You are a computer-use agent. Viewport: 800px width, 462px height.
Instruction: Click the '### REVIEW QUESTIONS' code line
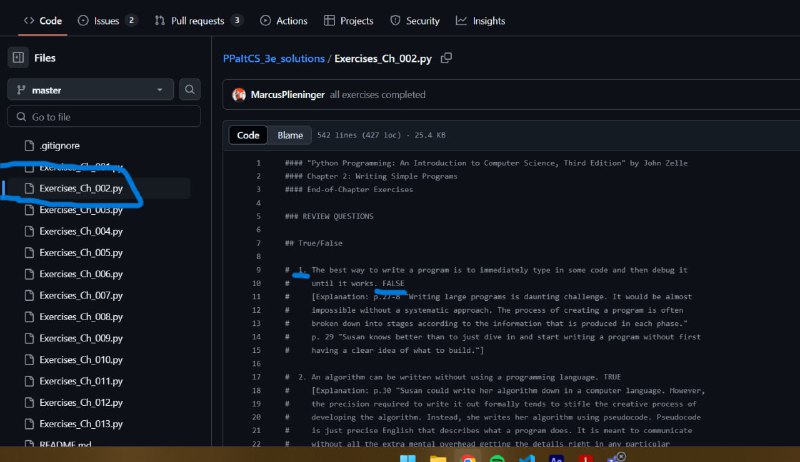[x=329, y=216]
